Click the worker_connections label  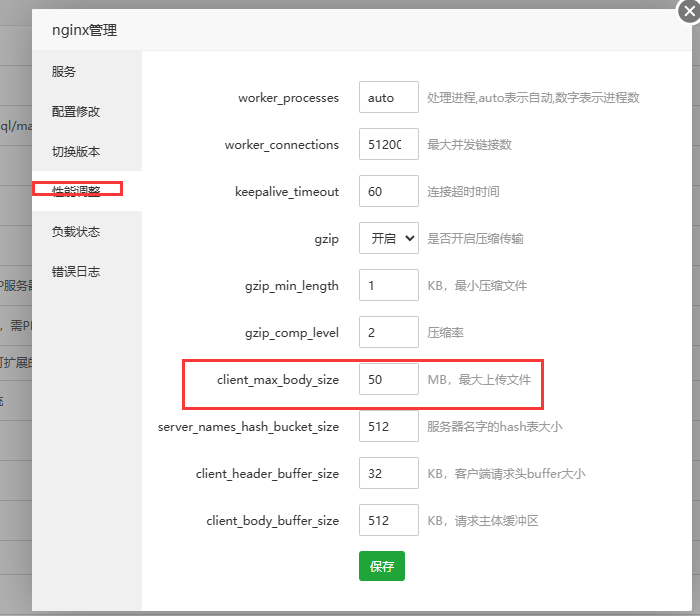282,145
